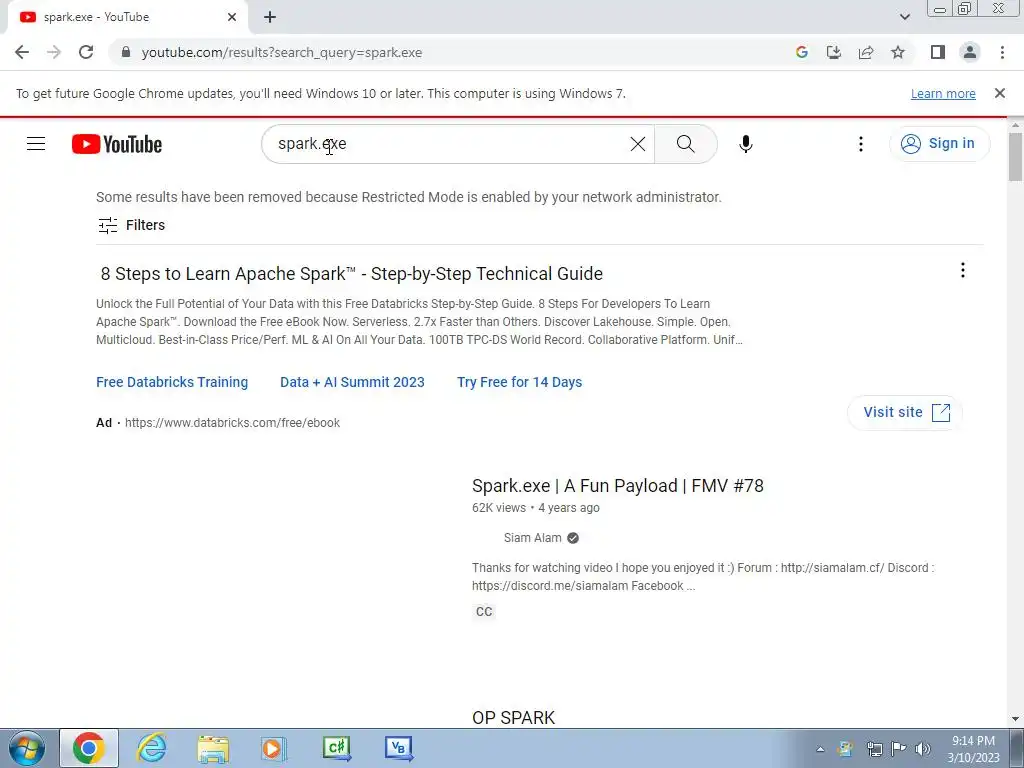The width and height of the screenshot is (1024, 768).
Task: Launch Internet Explorer from taskbar
Action: (151, 748)
